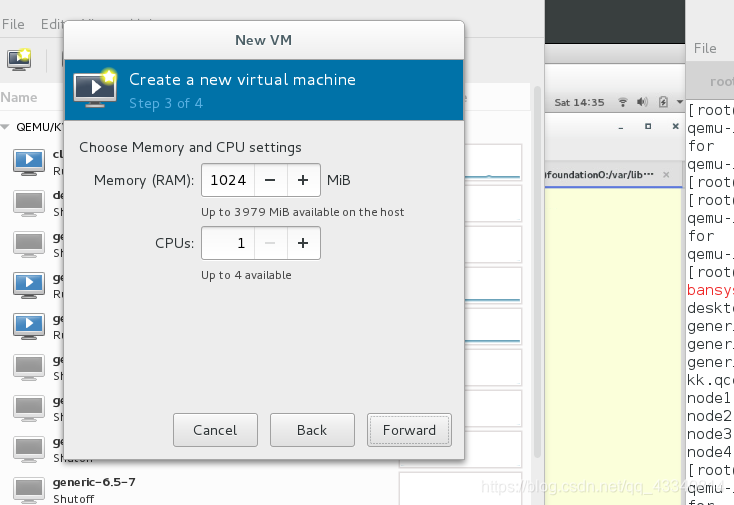The height and width of the screenshot is (505, 734).
Task: Click the first running VM play-monitor icon
Action: tap(29, 162)
